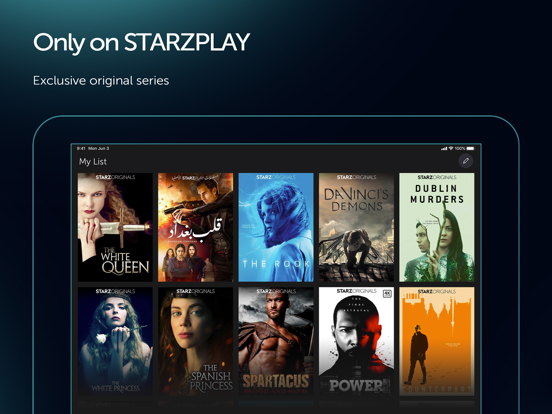The height and width of the screenshot is (414, 552).
Task: Open the Arabic-titled Baghdad series poster
Action: tap(195, 227)
